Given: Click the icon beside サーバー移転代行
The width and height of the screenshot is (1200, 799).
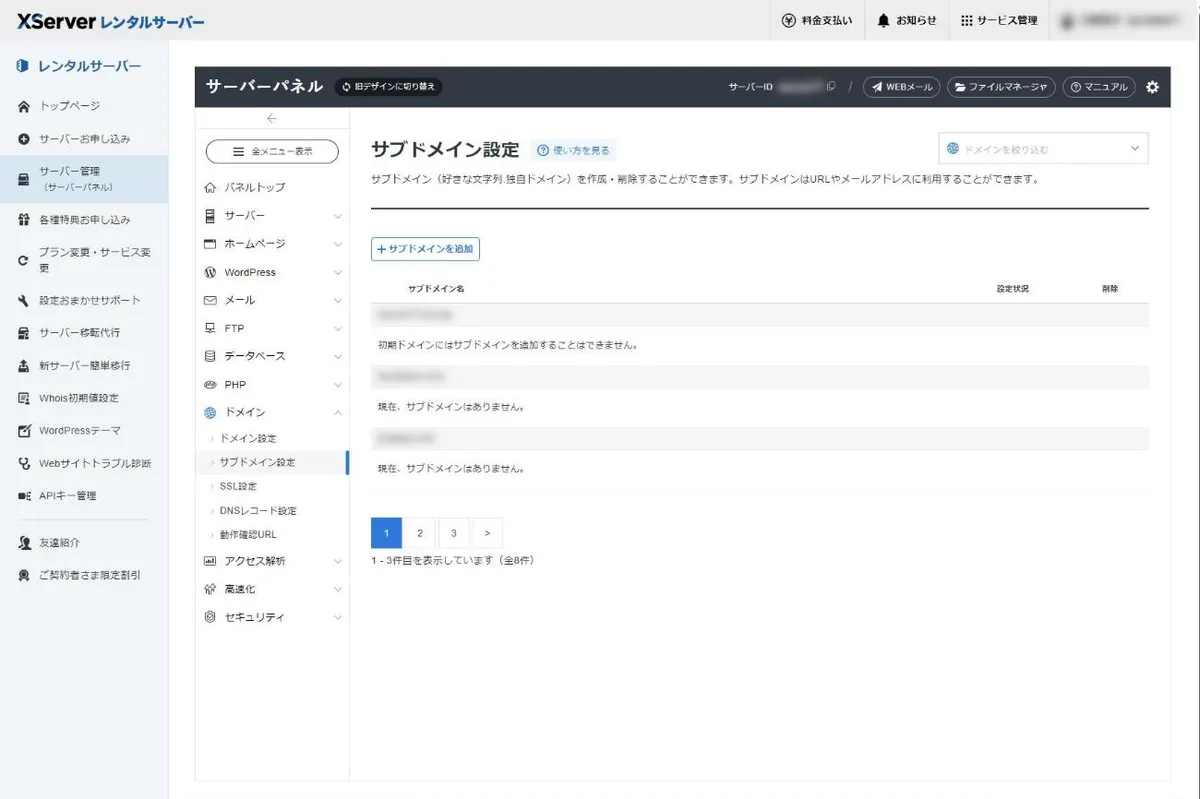Looking at the screenshot, I should (24, 333).
